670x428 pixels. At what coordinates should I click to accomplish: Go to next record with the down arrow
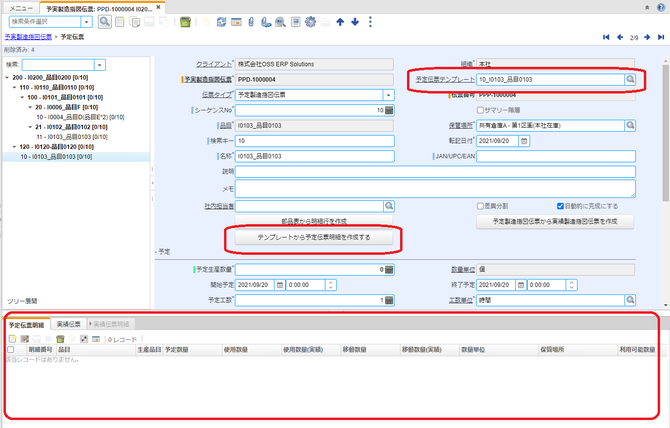[355, 22]
